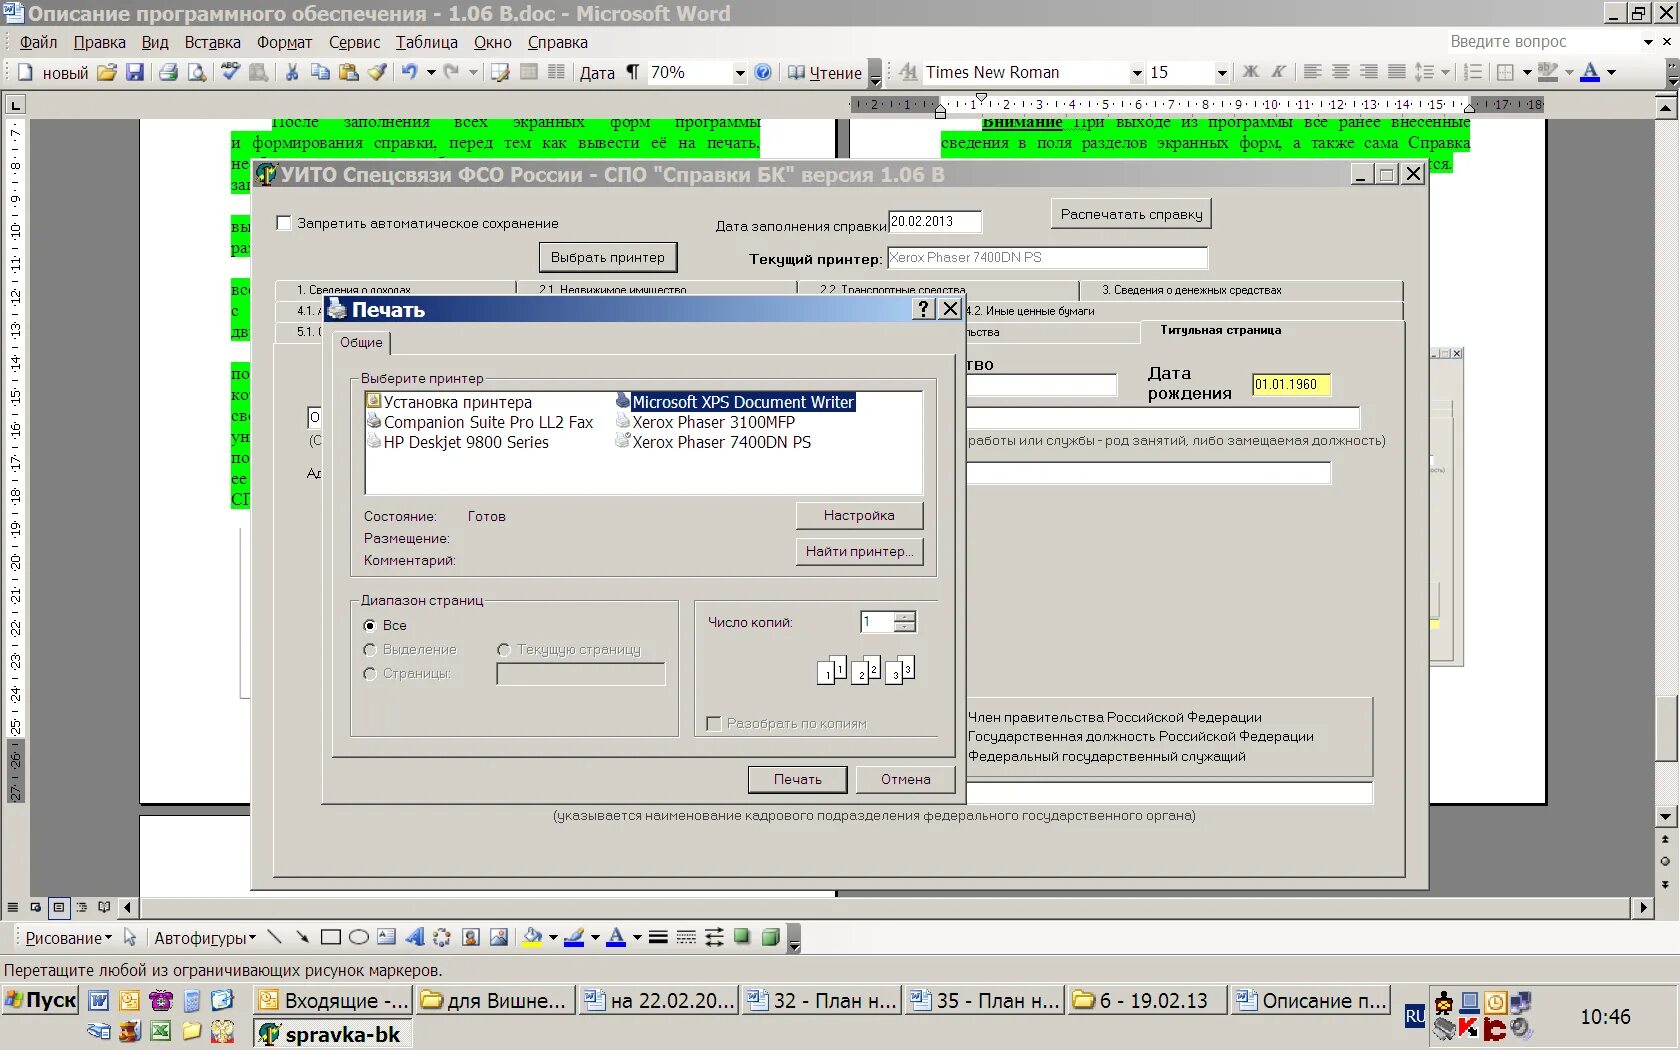Click the 'Найти принтер...' button
Screen dimensions: 1680x1050
point(859,551)
